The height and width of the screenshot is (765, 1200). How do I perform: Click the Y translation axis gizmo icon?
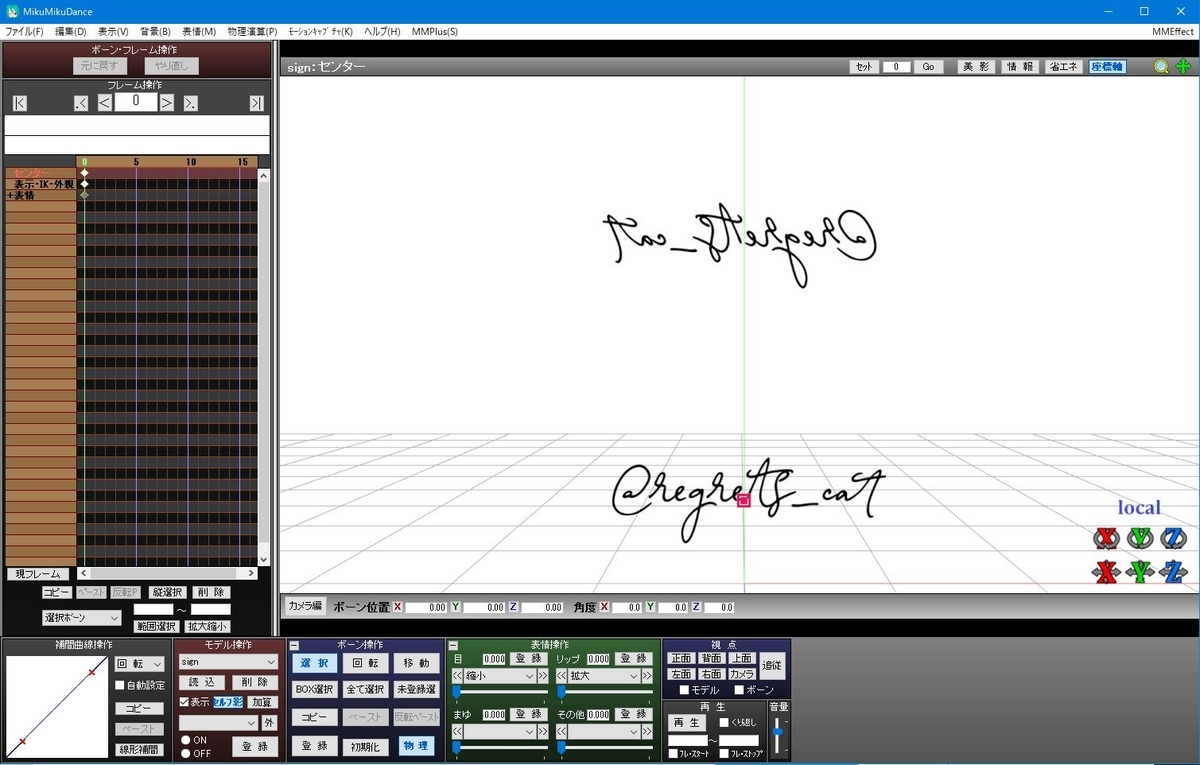click(x=1140, y=572)
